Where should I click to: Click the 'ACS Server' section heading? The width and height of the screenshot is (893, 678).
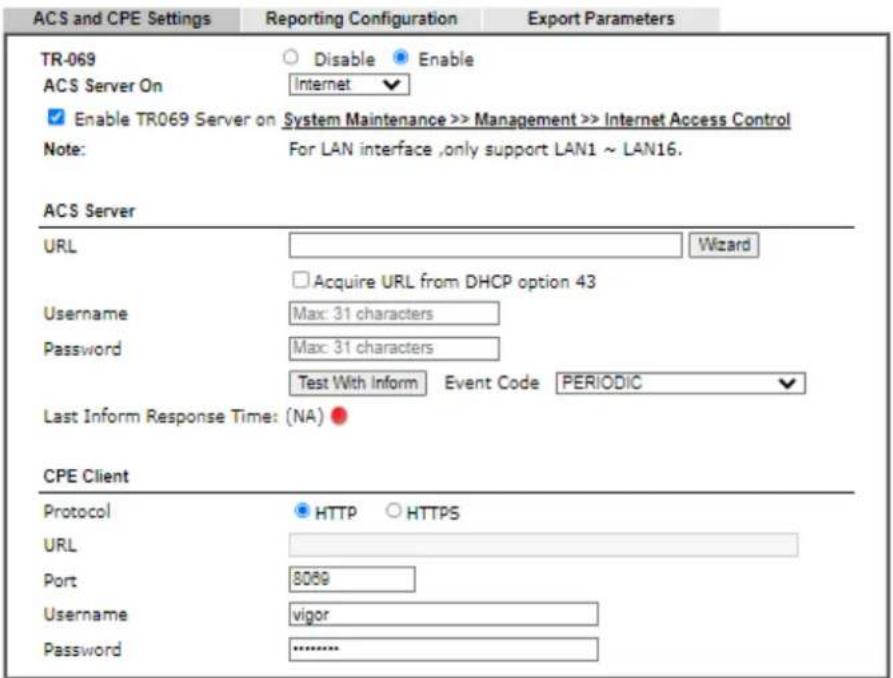pyautogui.click(x=89, y=211)
